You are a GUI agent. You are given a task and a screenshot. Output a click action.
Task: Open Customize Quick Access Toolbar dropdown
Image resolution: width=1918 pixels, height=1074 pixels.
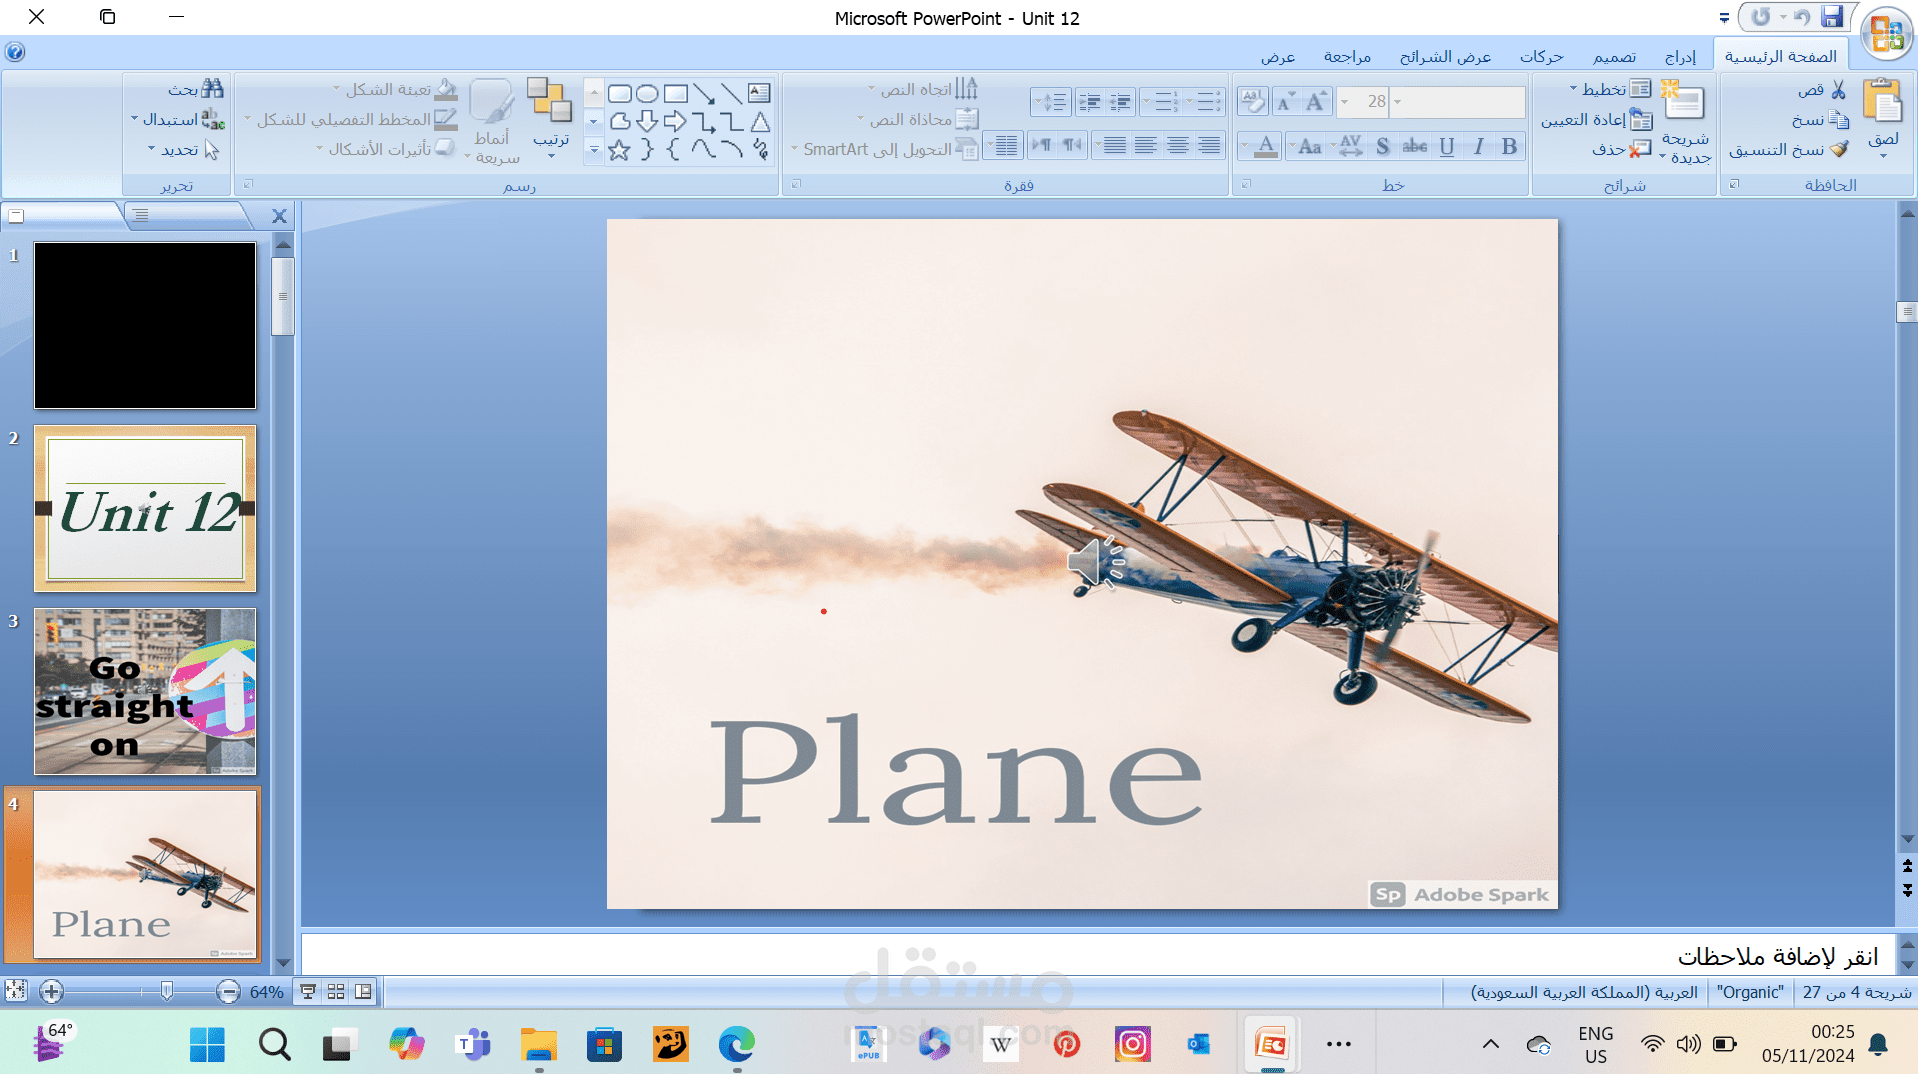(x=1724, y=18)
